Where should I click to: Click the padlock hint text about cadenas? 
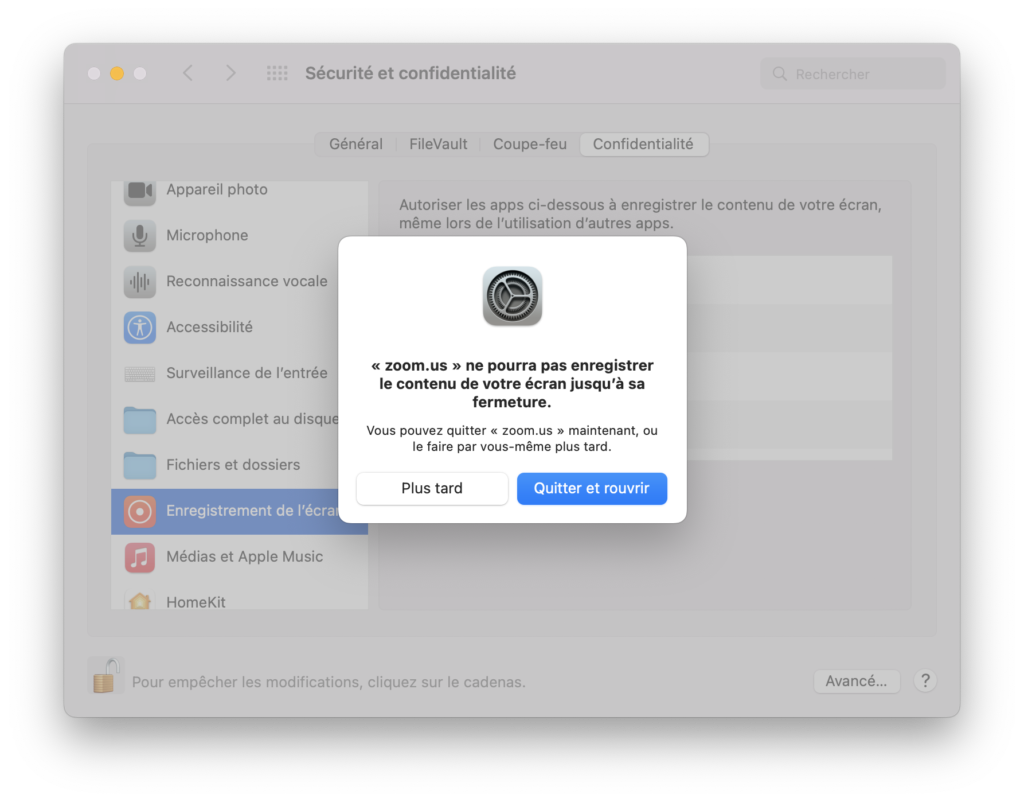[x=328, y=682]
